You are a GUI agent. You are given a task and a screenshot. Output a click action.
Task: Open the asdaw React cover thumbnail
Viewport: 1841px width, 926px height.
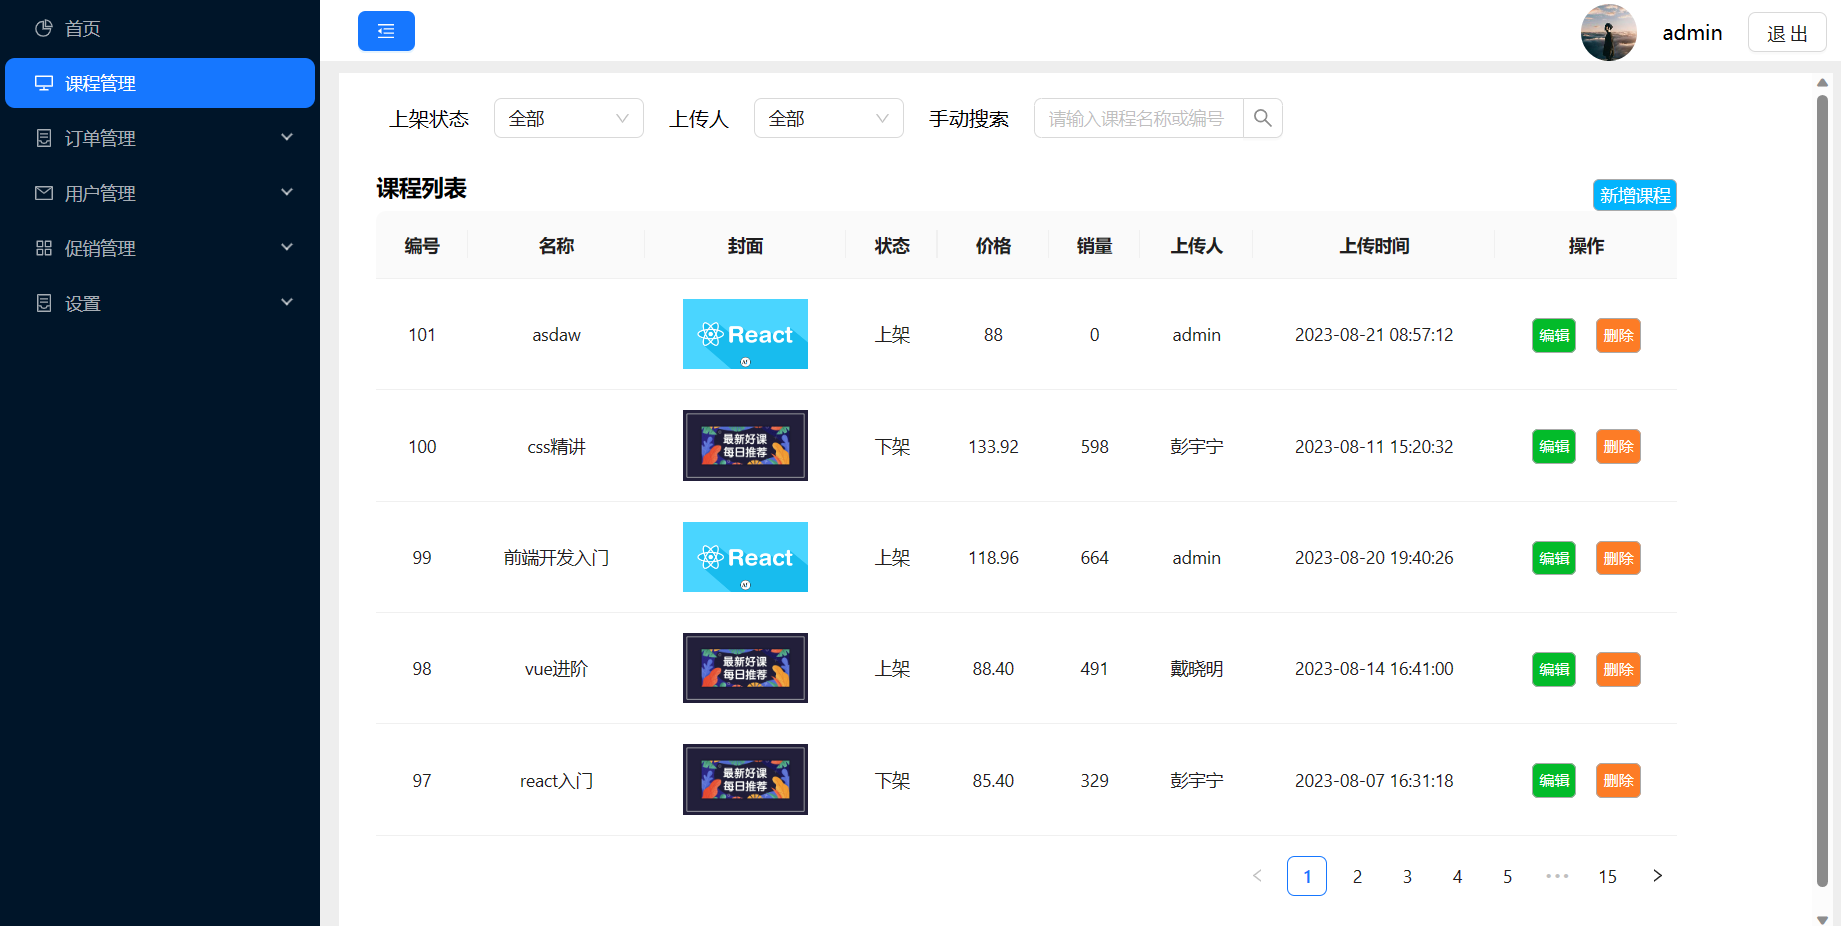click(745, 334)
